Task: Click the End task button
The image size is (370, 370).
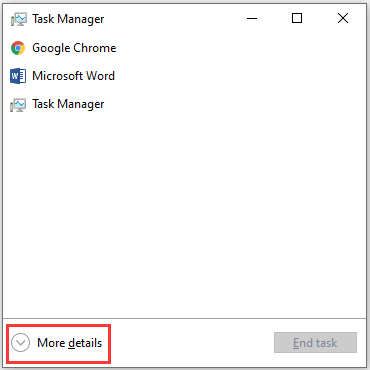Action: click(x=315, y=342)
